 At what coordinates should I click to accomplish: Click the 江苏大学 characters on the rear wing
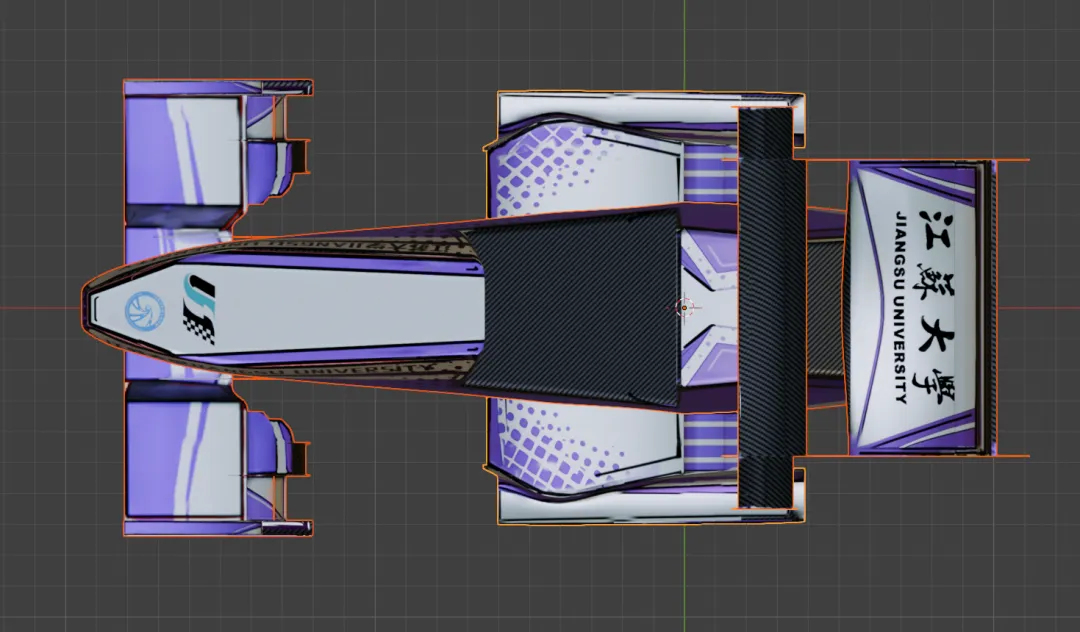(937, 308)
